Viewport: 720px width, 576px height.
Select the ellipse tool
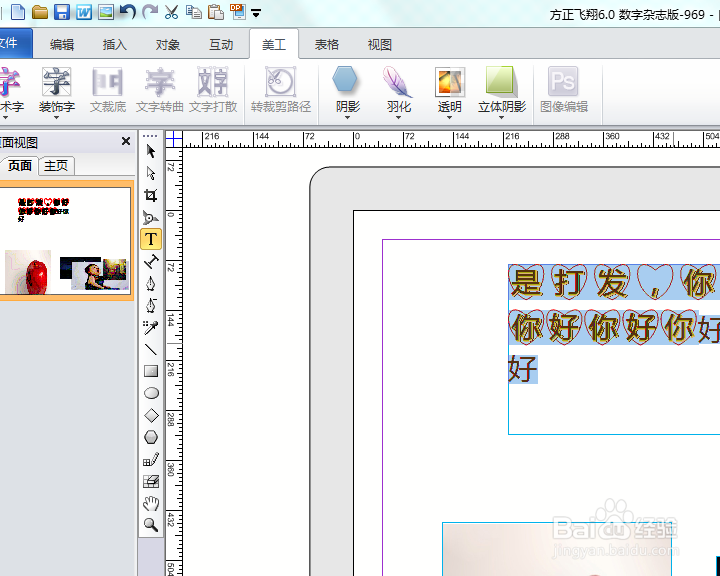pos(151,393)
